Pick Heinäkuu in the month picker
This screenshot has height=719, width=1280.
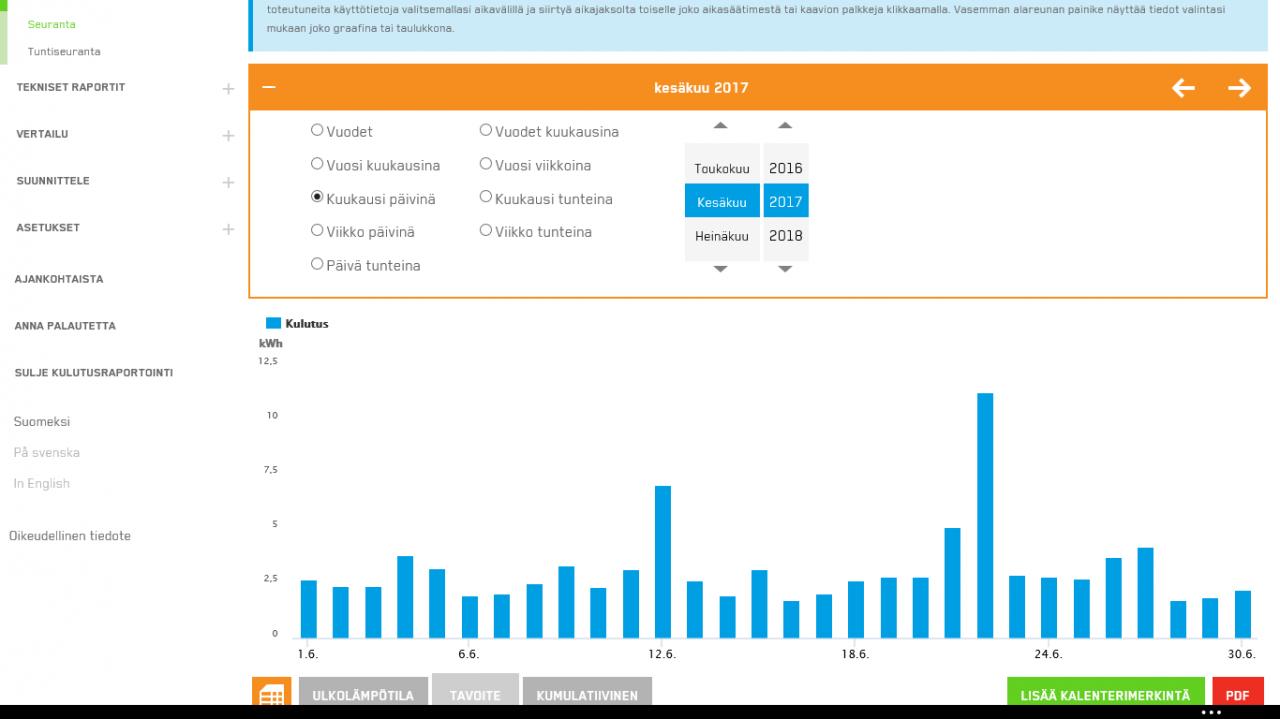pyautogui.click(x=722, y=236)
